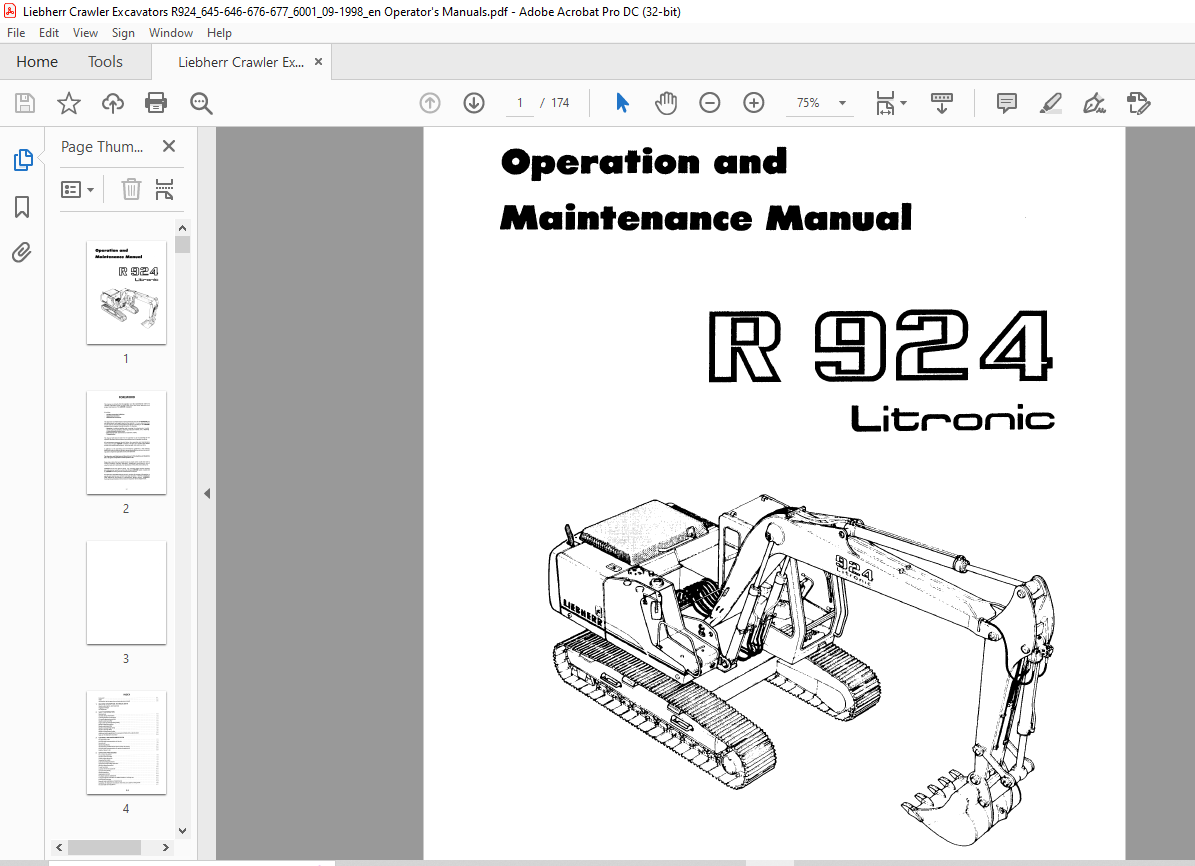Switch to the Home tab
1195x866 pixels.
pos(37,62)
